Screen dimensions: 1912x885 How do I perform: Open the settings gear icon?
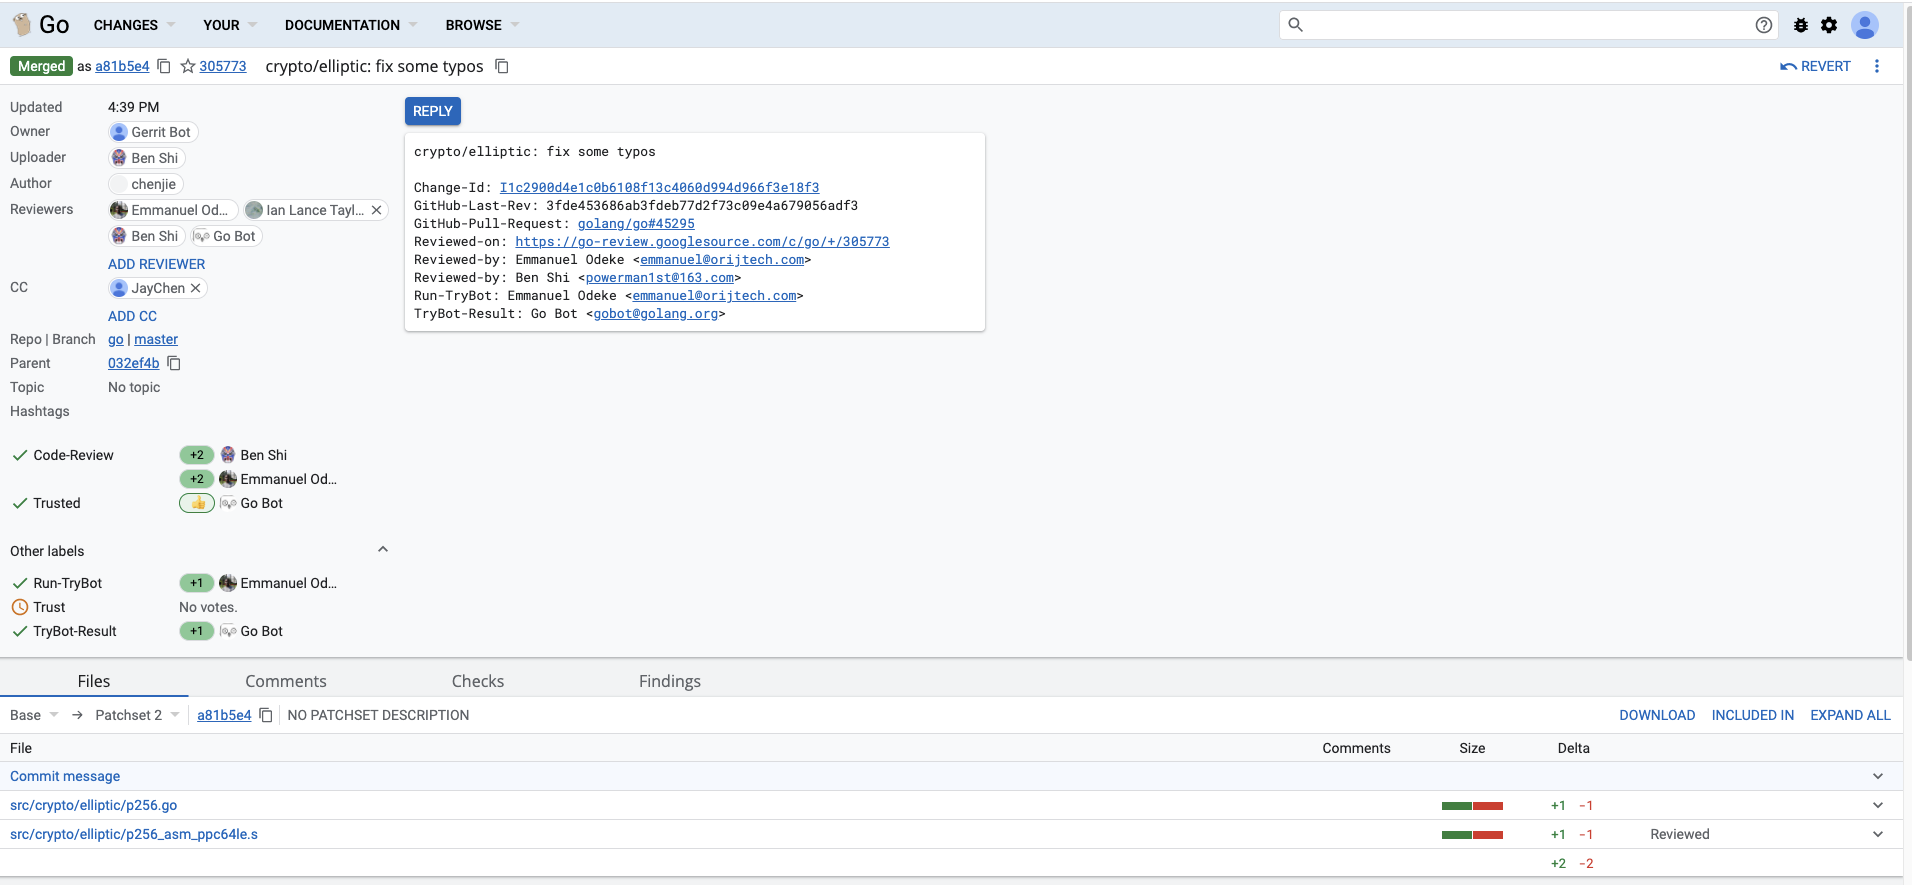[1829, 25]
